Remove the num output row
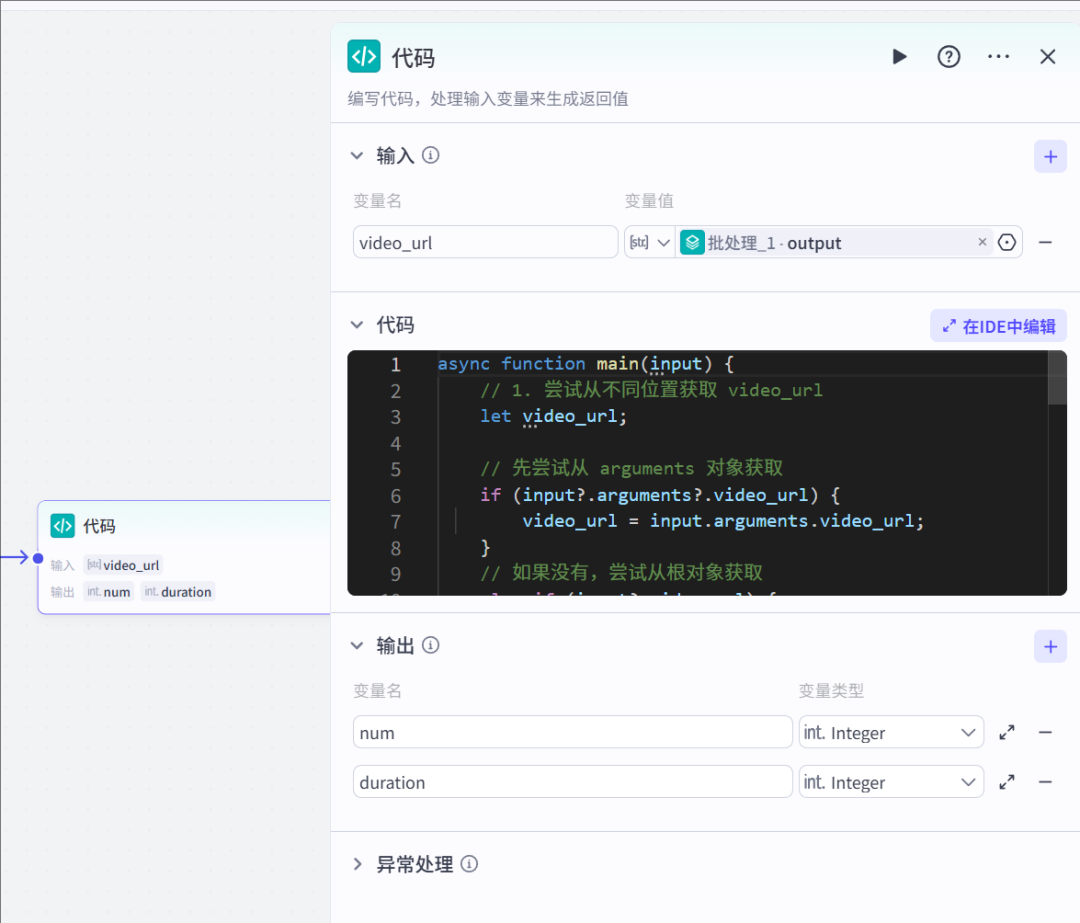This screenshot has height=923, width=1080. point(1045,732)
